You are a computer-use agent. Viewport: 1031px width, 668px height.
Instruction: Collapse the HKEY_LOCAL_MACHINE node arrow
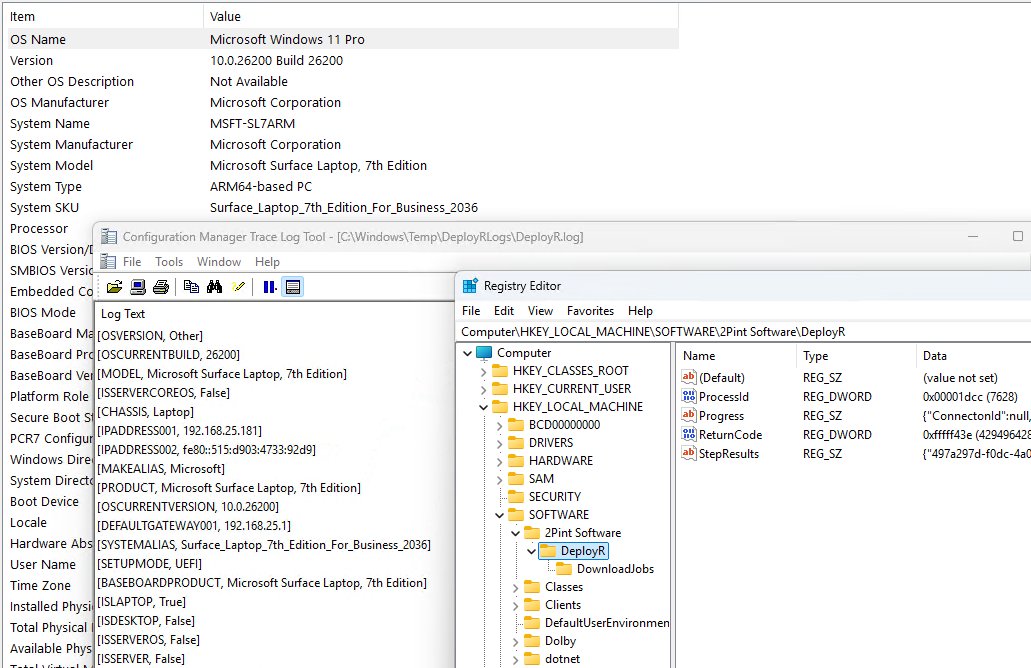pos(483,407)
